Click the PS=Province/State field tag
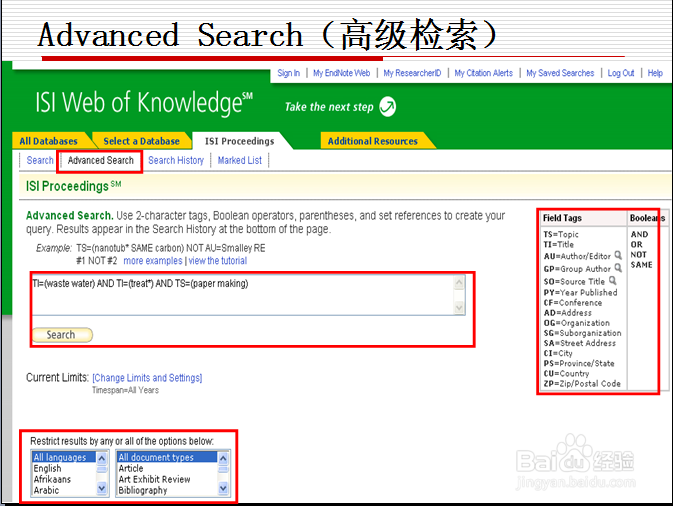Image resolution: width=673 pixels, height=506 pixels. (x=579, y=363)
